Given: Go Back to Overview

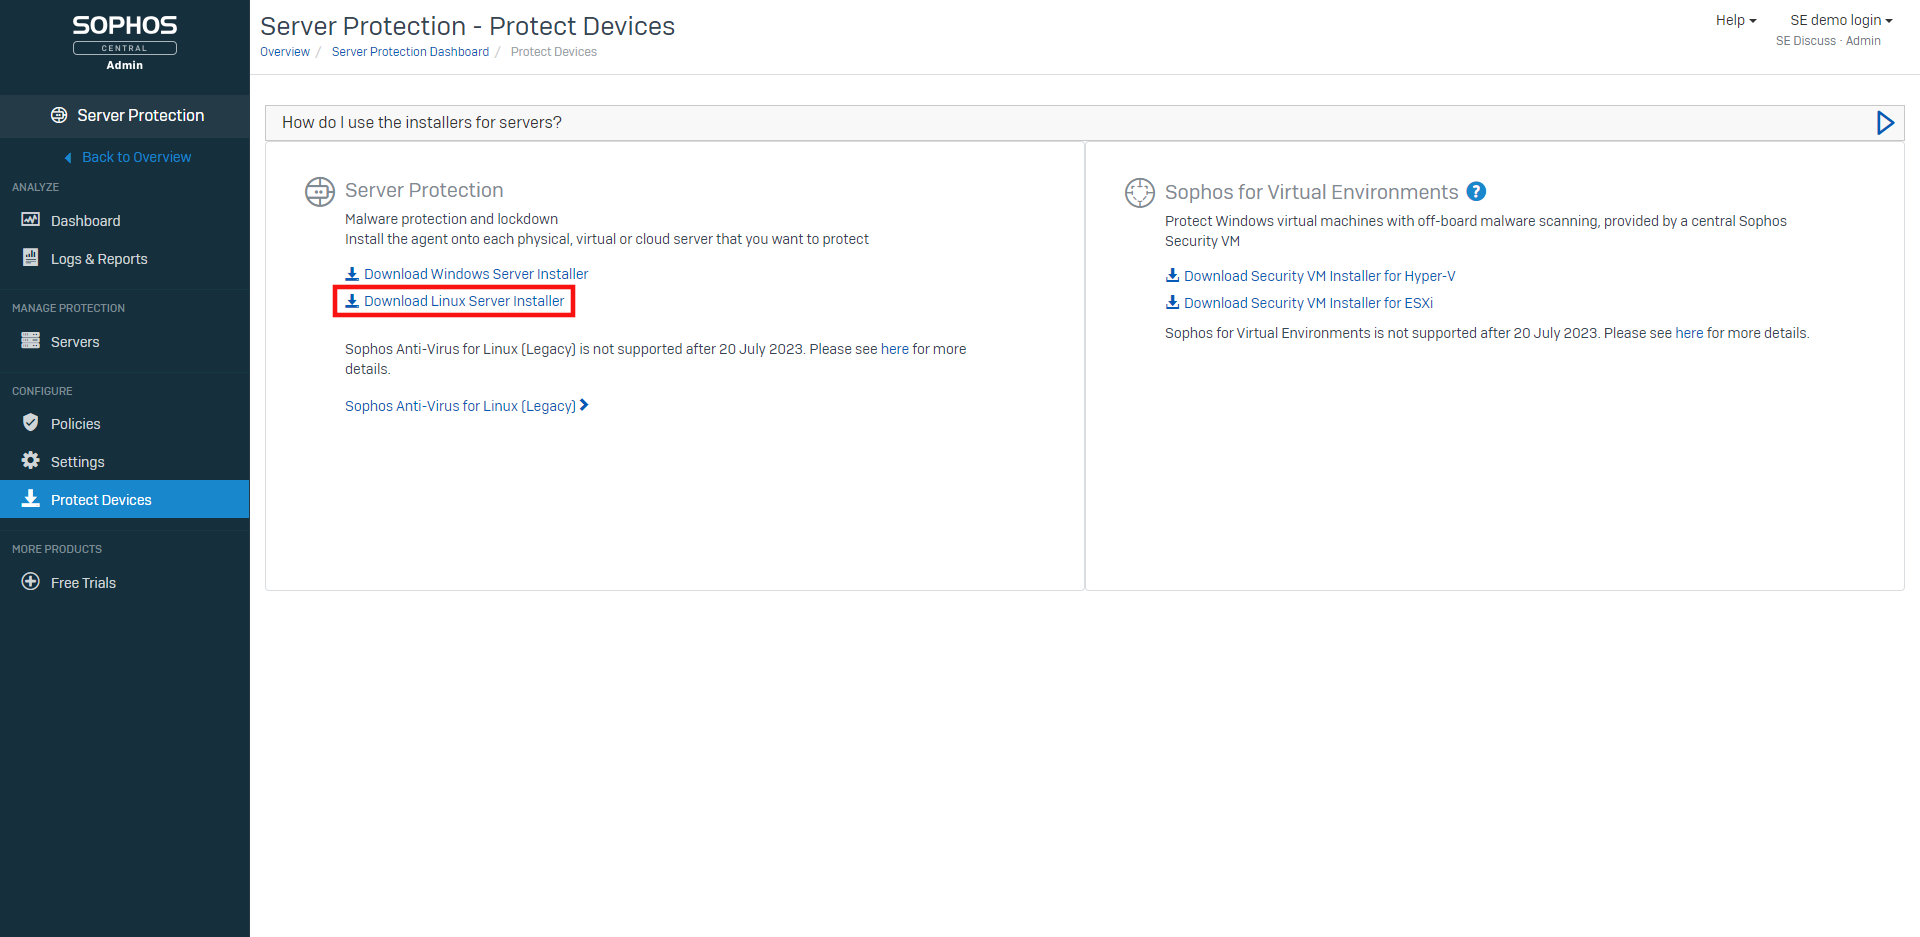Looking at the screenshot, I should tap(136, 157).
